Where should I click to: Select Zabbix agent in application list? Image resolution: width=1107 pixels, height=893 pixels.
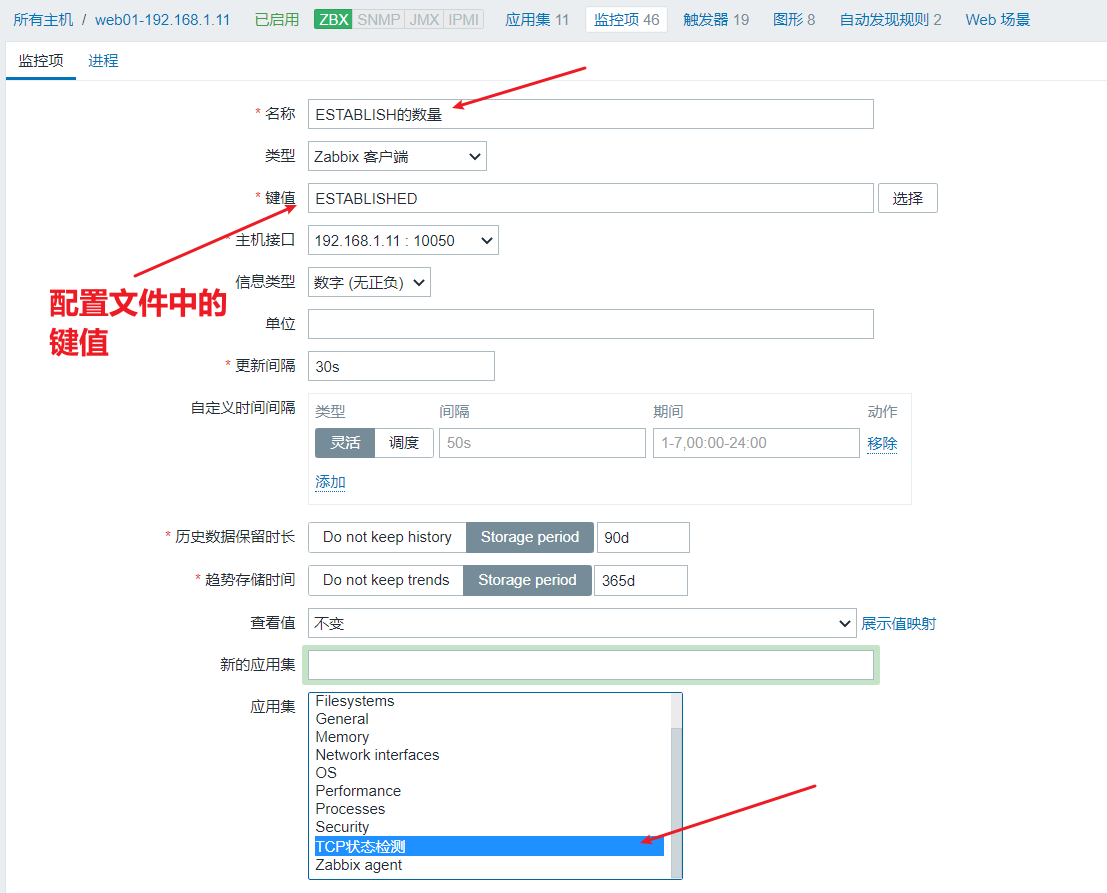(x=489, y=865)
